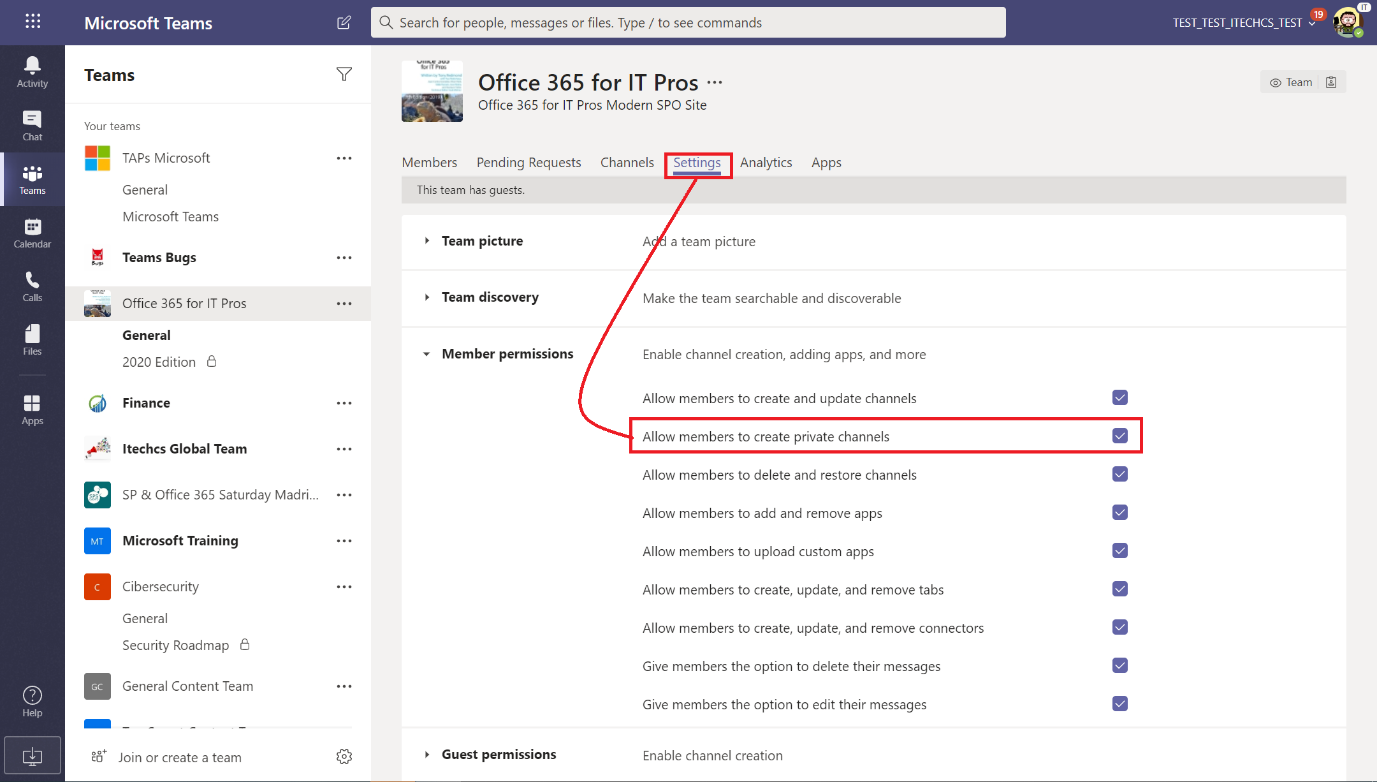Screen dimensions: 1377x782
Task: Switch to the Channels tab
Action: pos(627,162)
